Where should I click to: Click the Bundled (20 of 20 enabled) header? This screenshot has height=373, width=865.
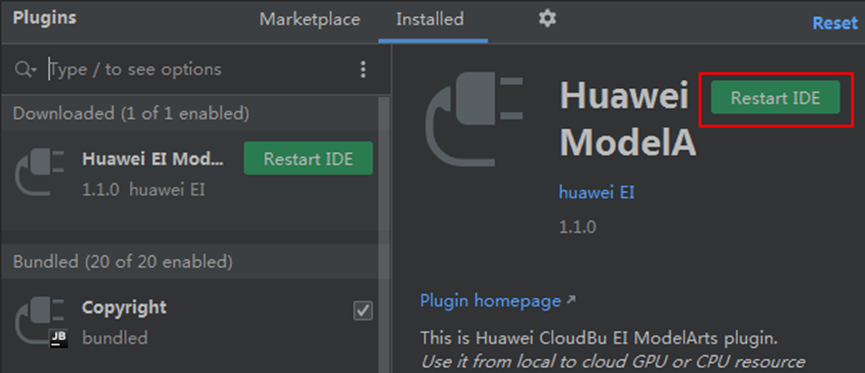(x=189, y=262)
